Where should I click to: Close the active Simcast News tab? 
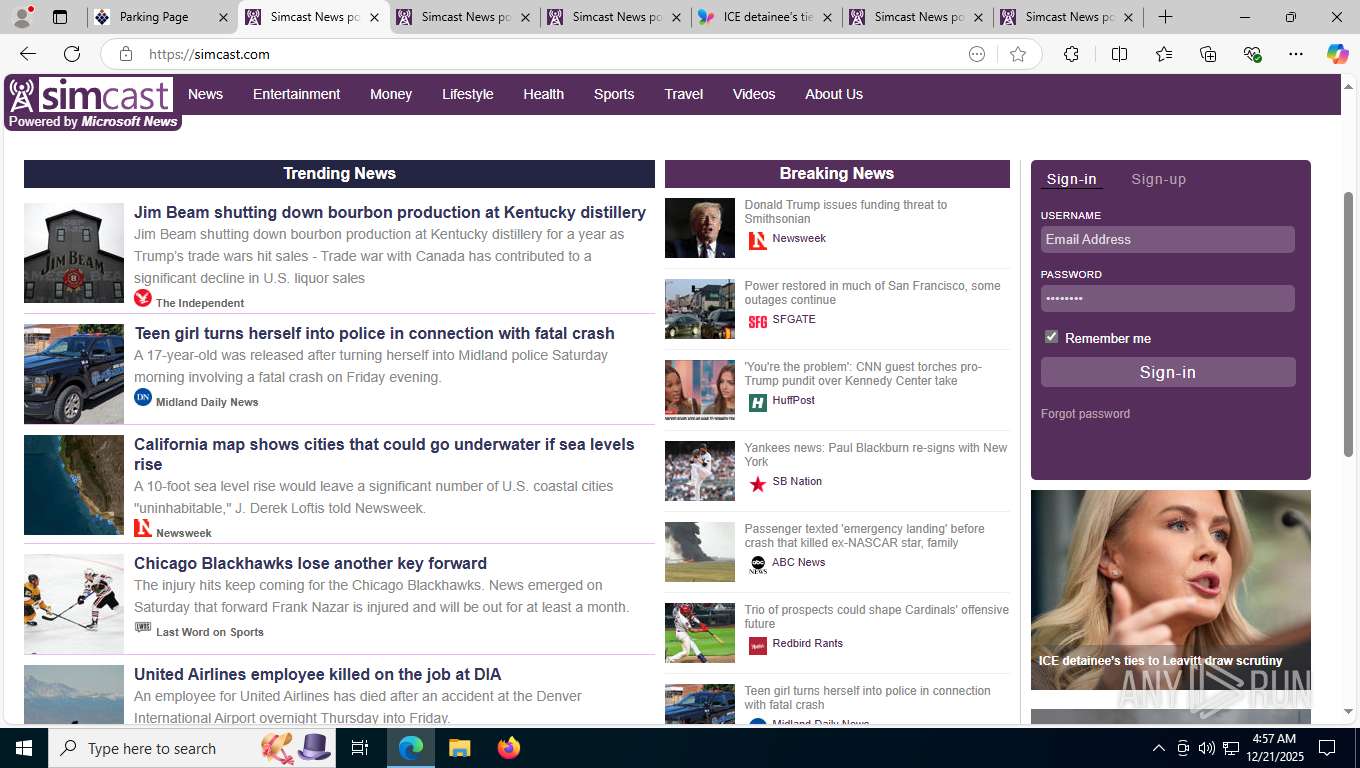coord(374,17)
